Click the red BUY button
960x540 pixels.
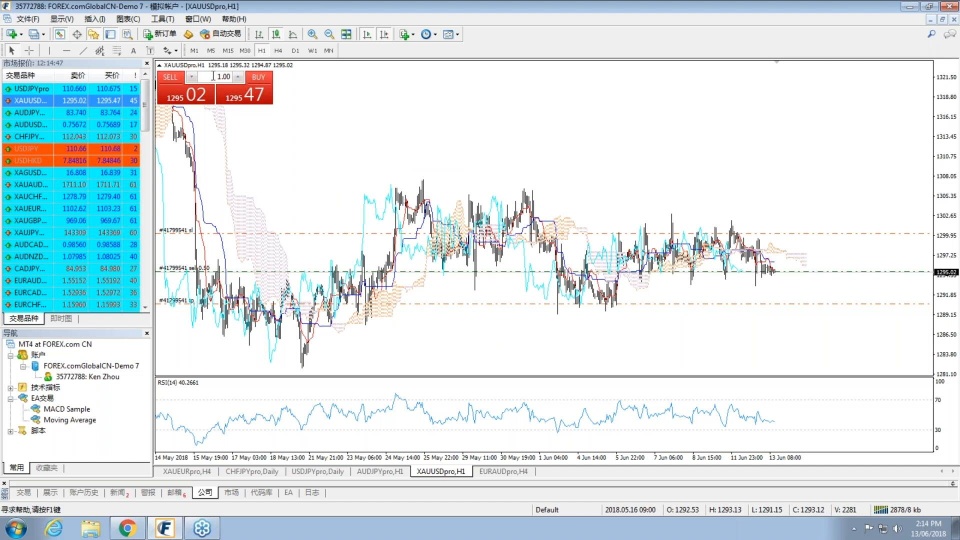point(258,77)
